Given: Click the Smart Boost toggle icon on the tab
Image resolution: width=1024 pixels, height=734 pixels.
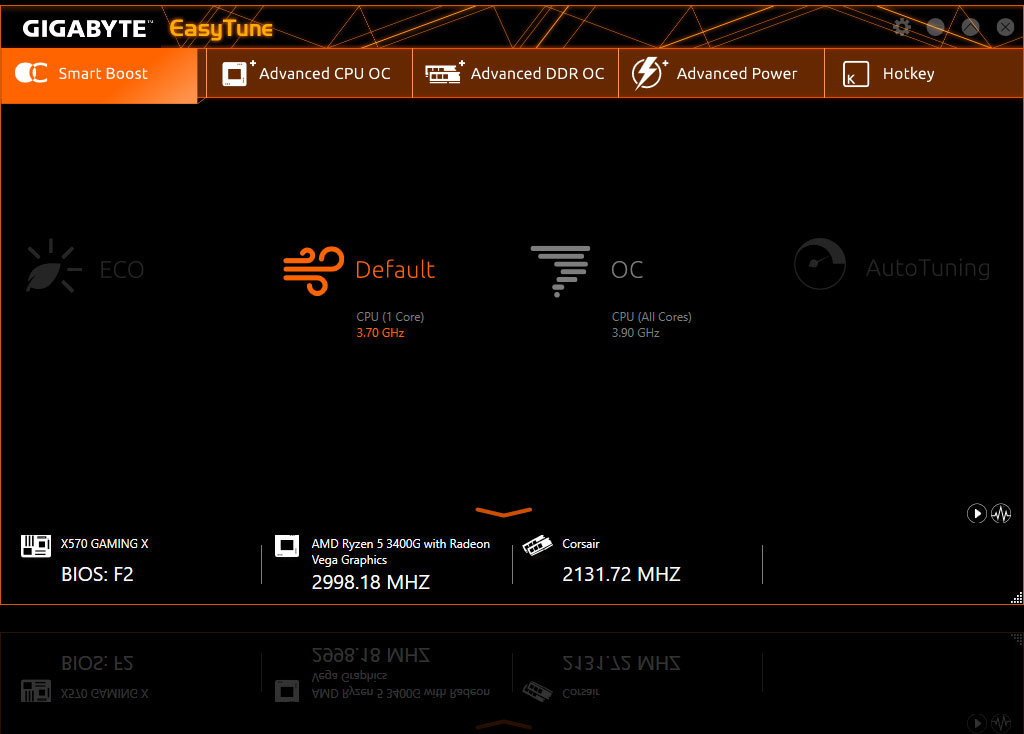Looking at the screenshot, I should click(x=31, y=73).
